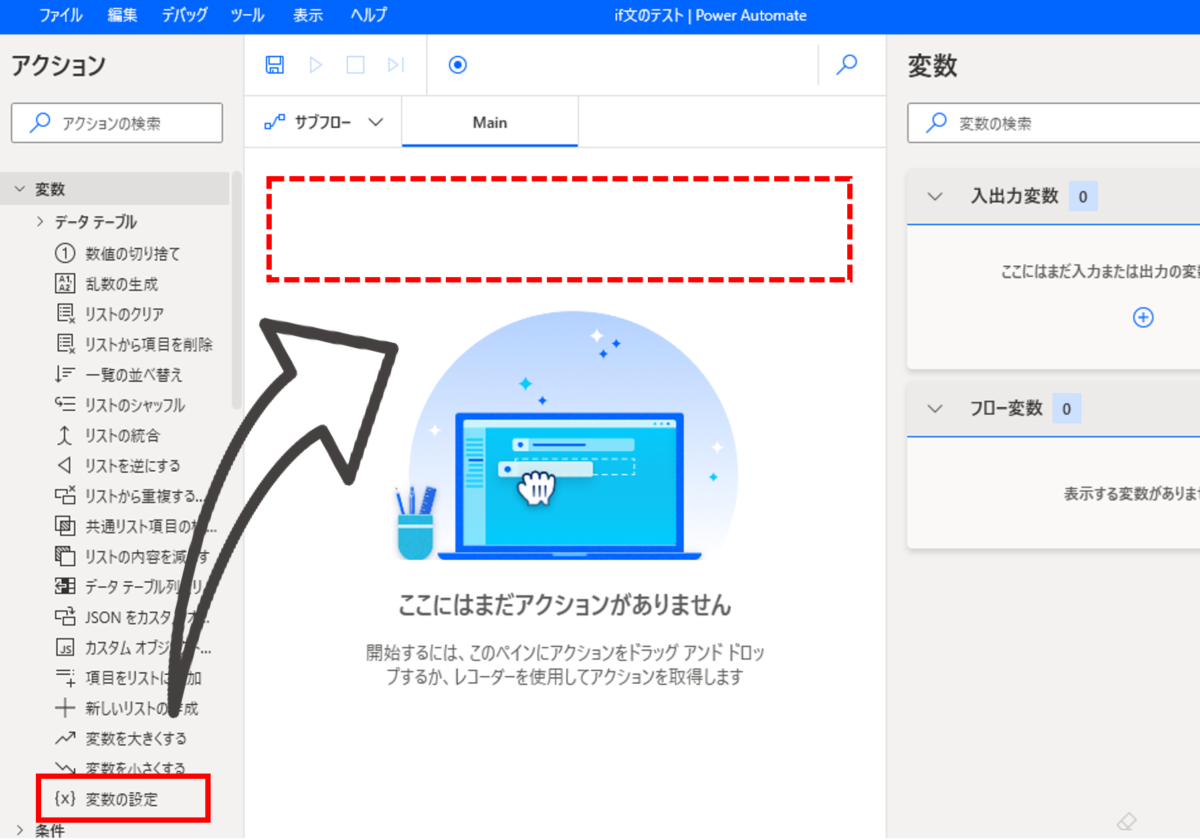Select the 乱数の生成 action
The height and width of the screenshot is (840, 1200).
(120, 284)
